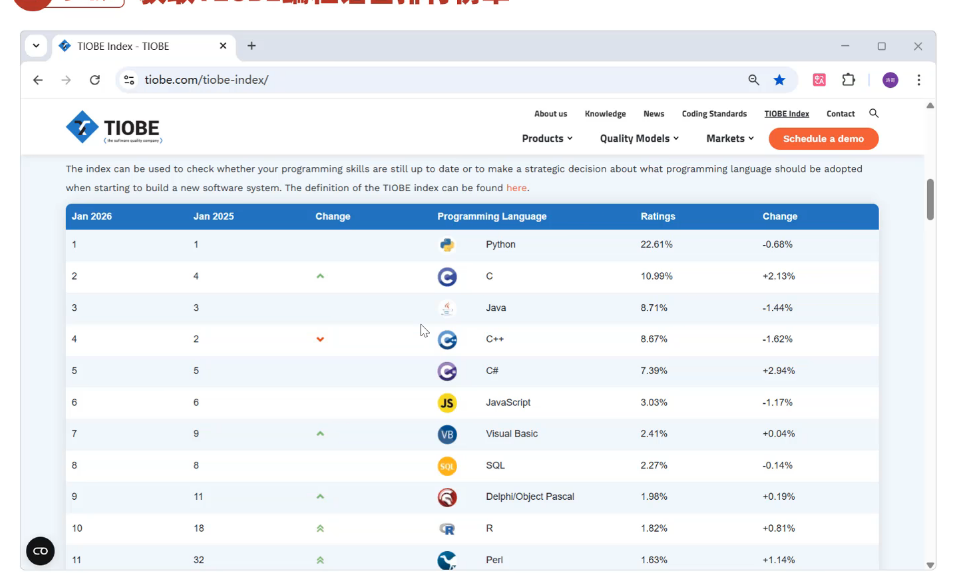The image size is (962, 584).
Task: Expand the Markets menu
Action: 730,139
